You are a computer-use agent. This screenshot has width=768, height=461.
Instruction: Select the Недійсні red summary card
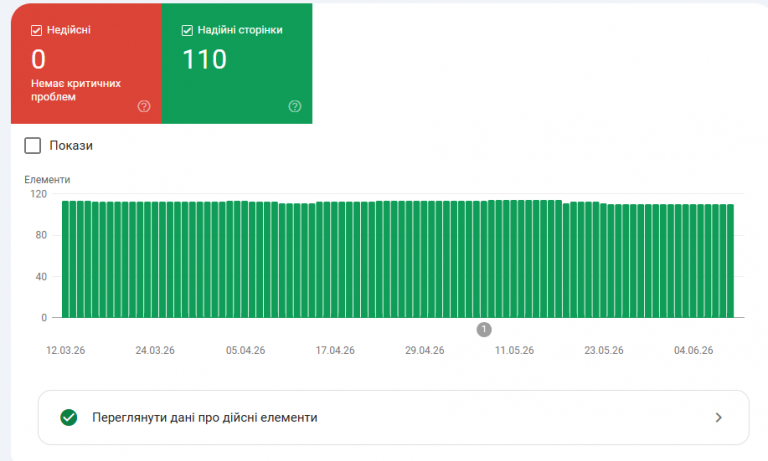click(x=86, y=64)
